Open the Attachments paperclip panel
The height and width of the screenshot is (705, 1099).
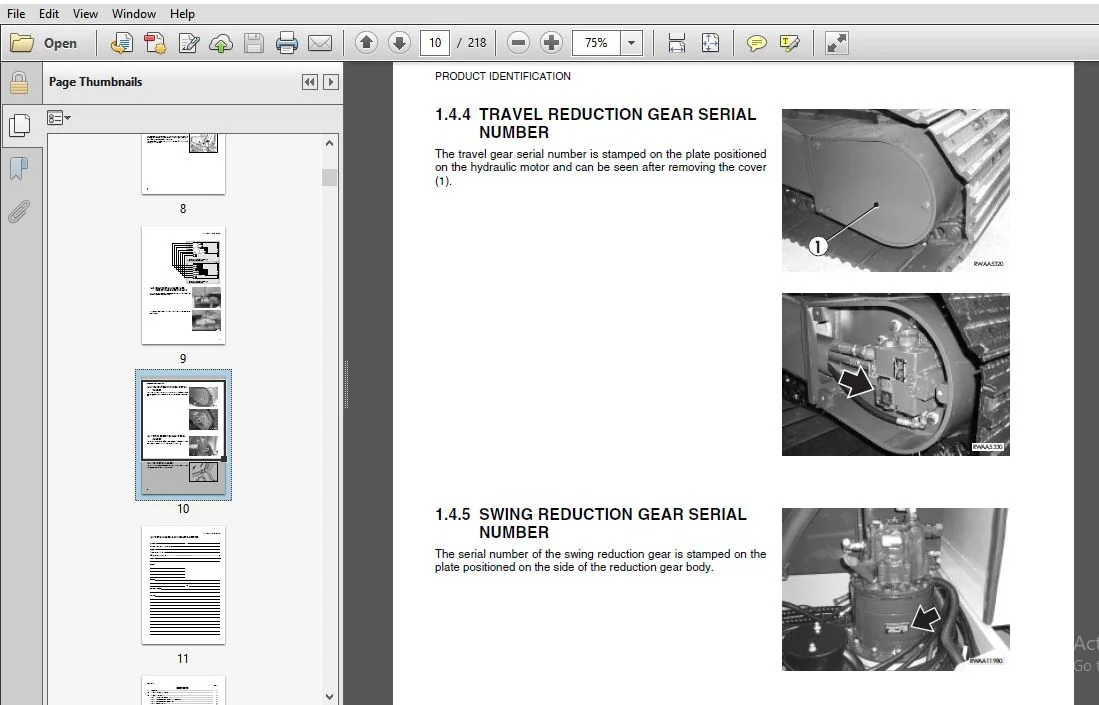click(19, 211)
